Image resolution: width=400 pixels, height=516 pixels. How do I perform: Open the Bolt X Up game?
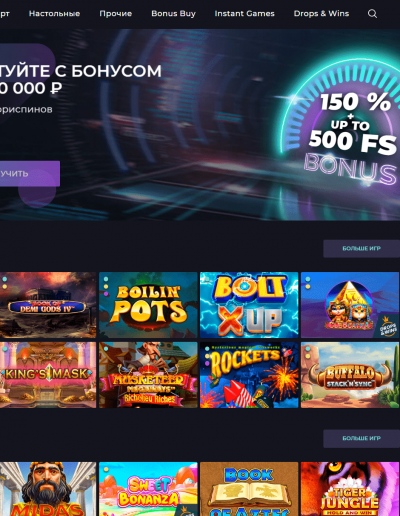(x=249, y=305)
